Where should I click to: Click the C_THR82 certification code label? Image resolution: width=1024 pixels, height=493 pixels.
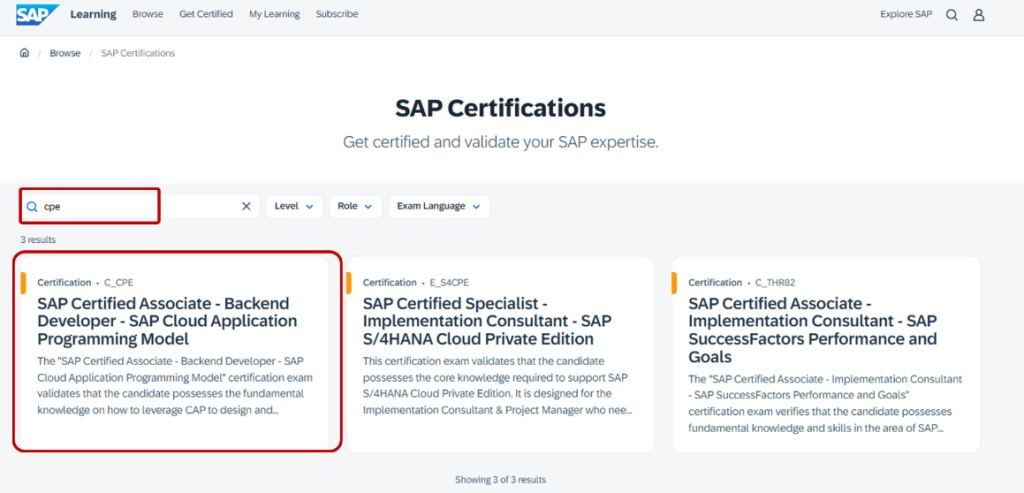[x=775, y=283]
